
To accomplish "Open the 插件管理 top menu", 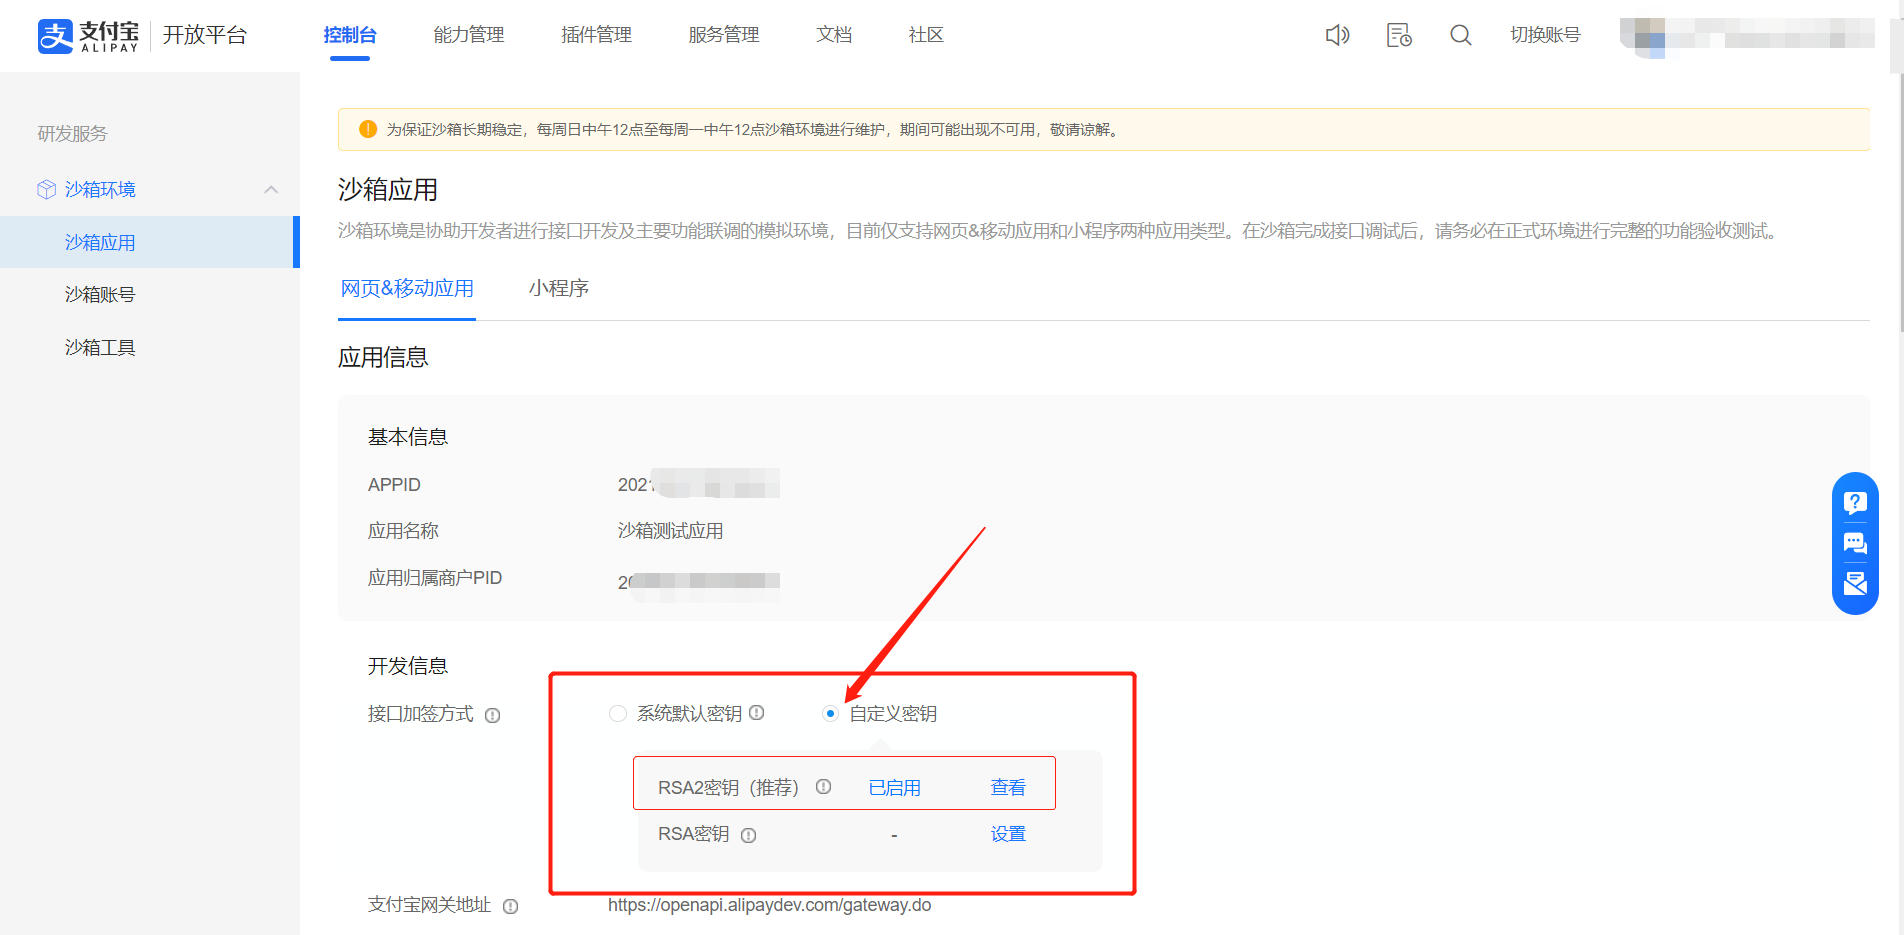I will point(597,35).
